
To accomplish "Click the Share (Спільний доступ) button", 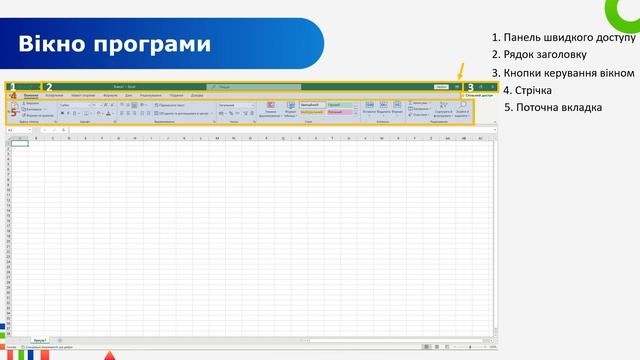I will coord(478,96).
